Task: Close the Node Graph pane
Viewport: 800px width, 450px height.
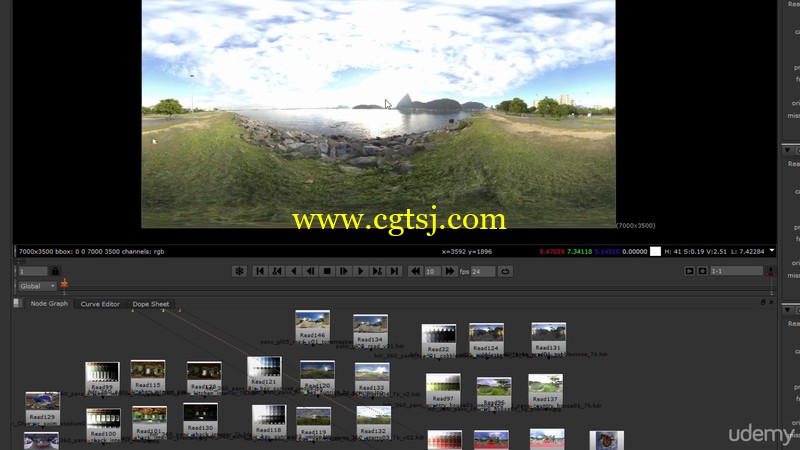Action: pyautogui.click(x=771, y=302)
